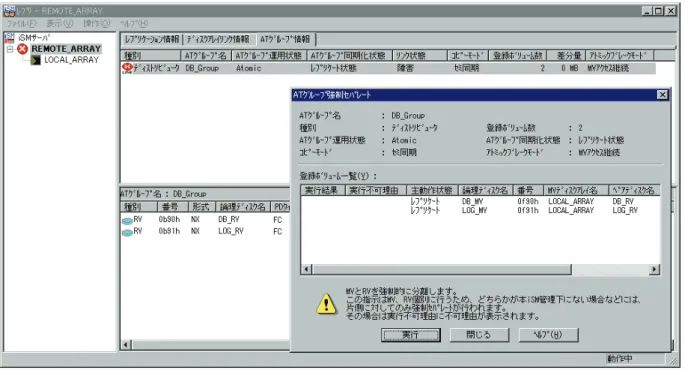Image resolution: width=685 pixels, height=370 pixels.
Task: Sort by ATグループ運用状態 column header
Action: (269, 55)
